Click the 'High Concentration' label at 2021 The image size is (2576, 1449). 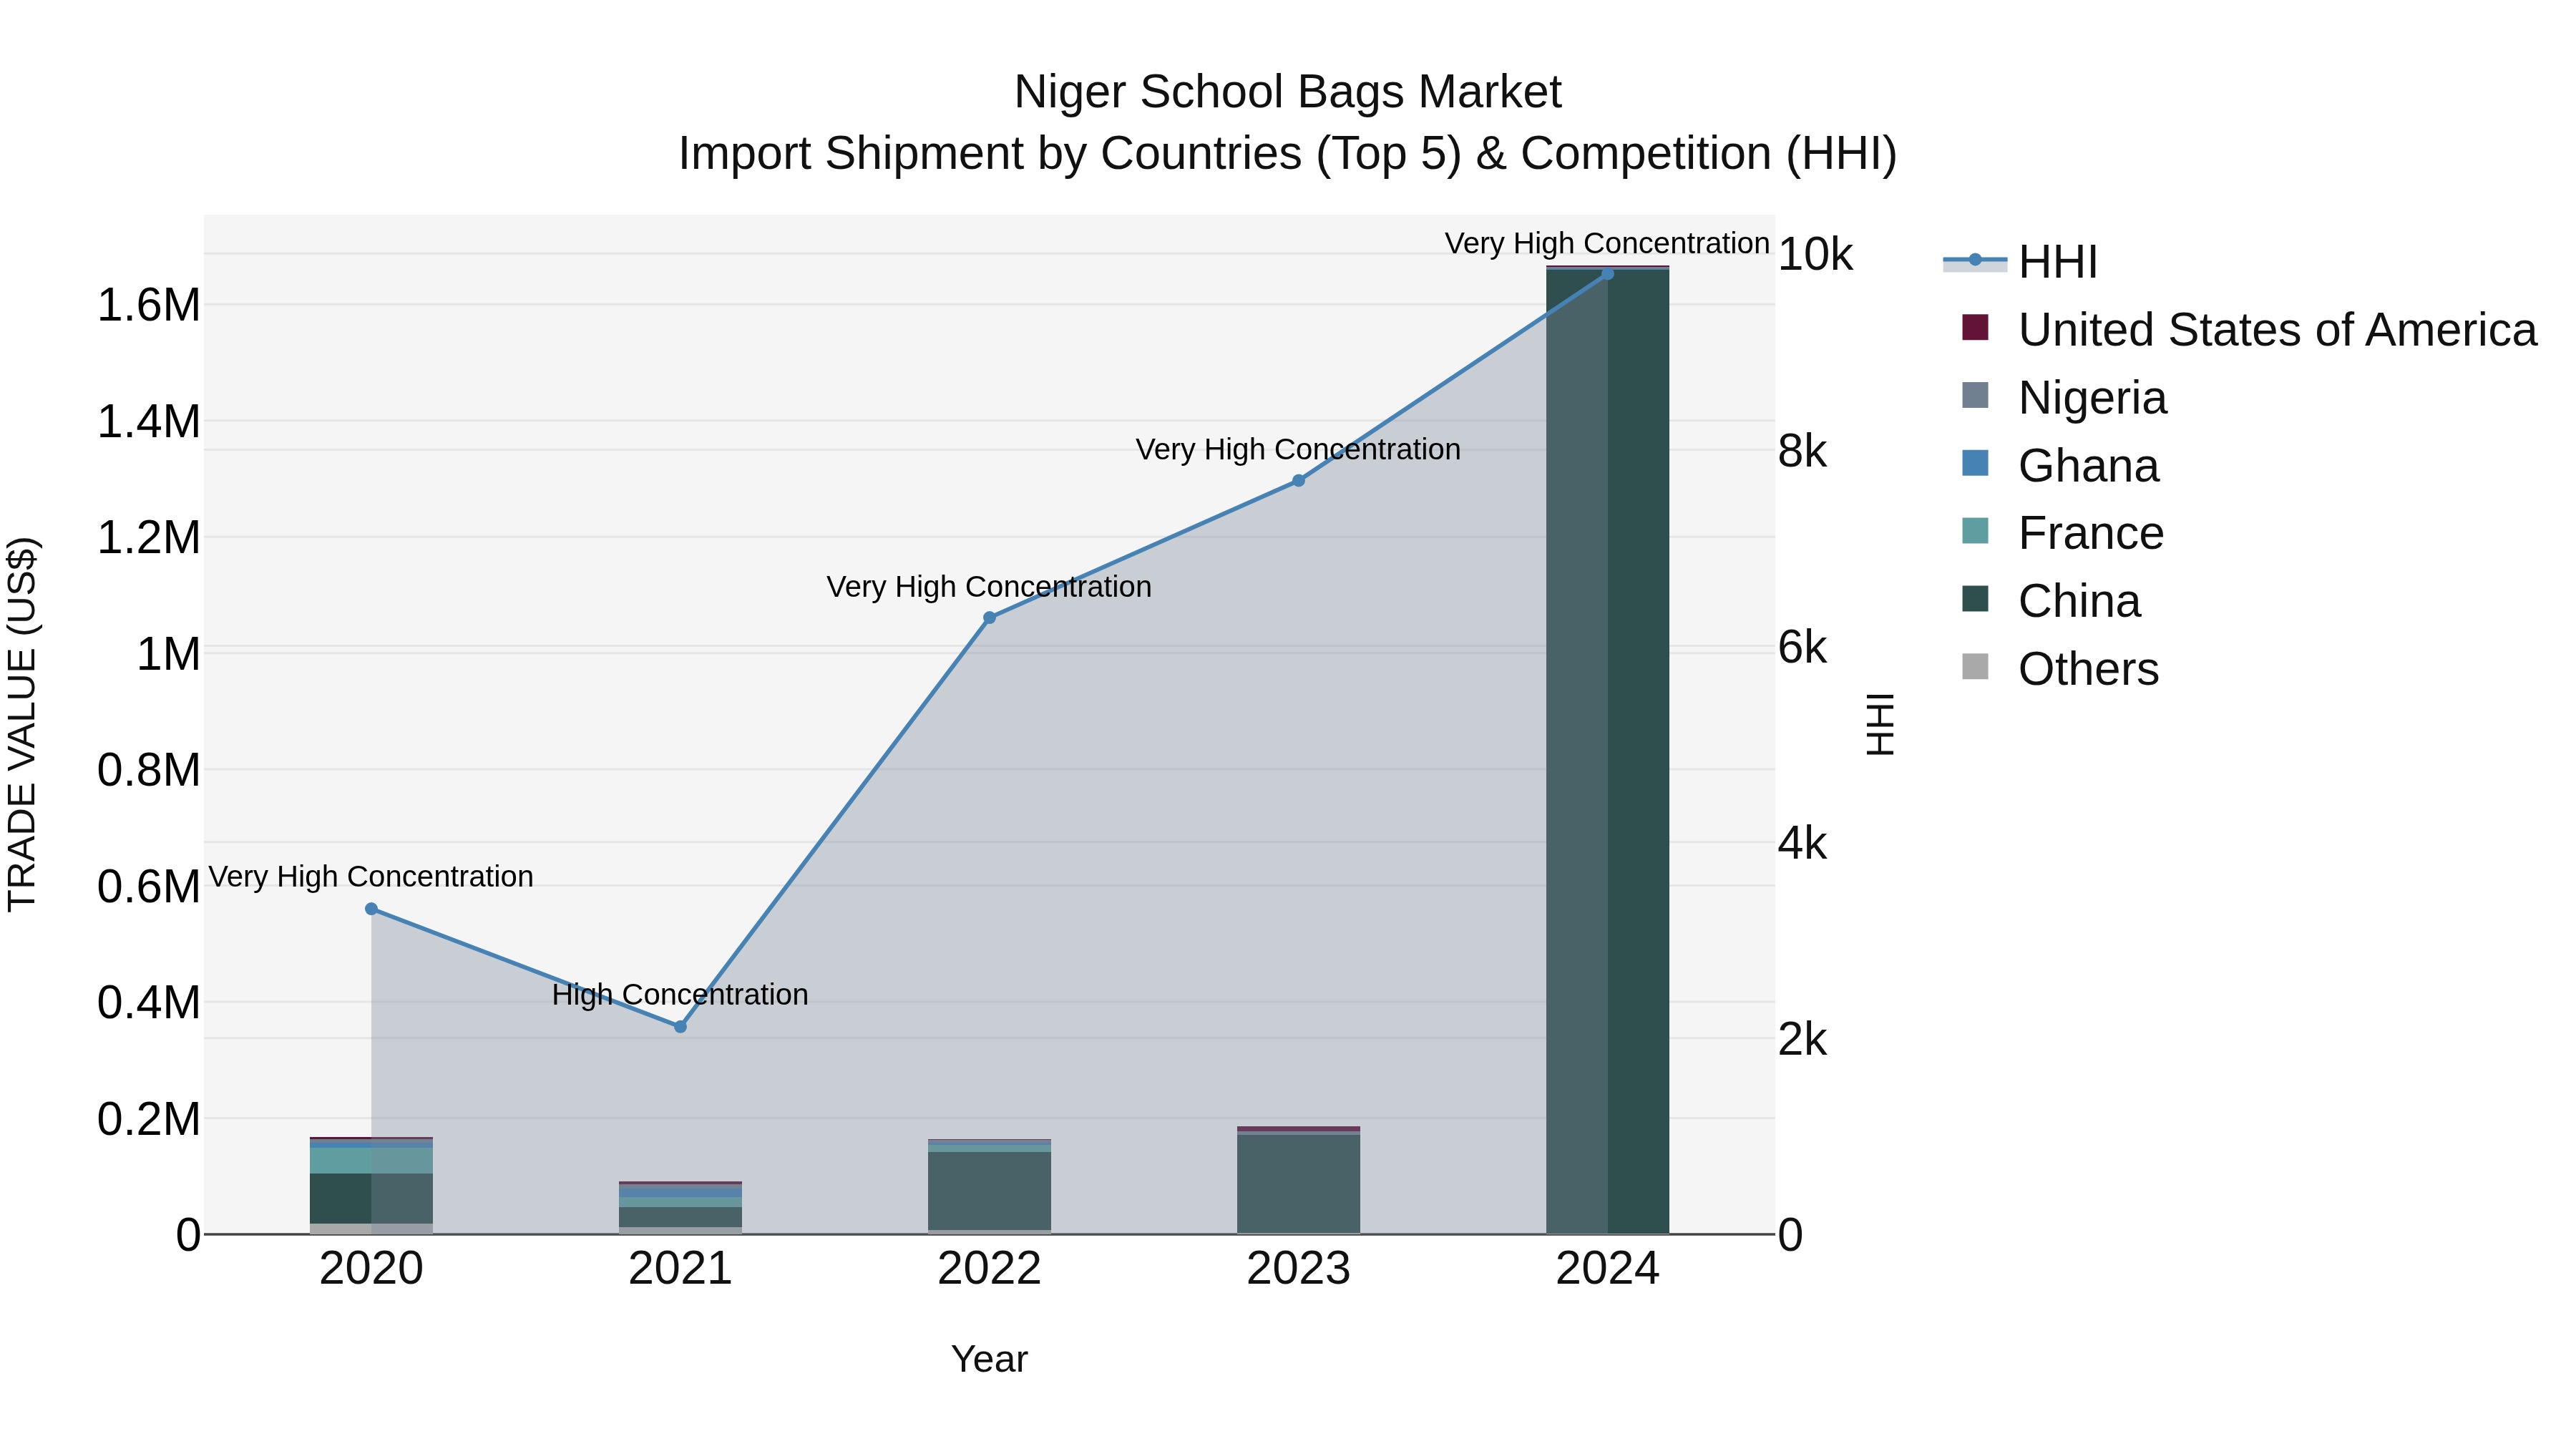(x=680, y=995)
